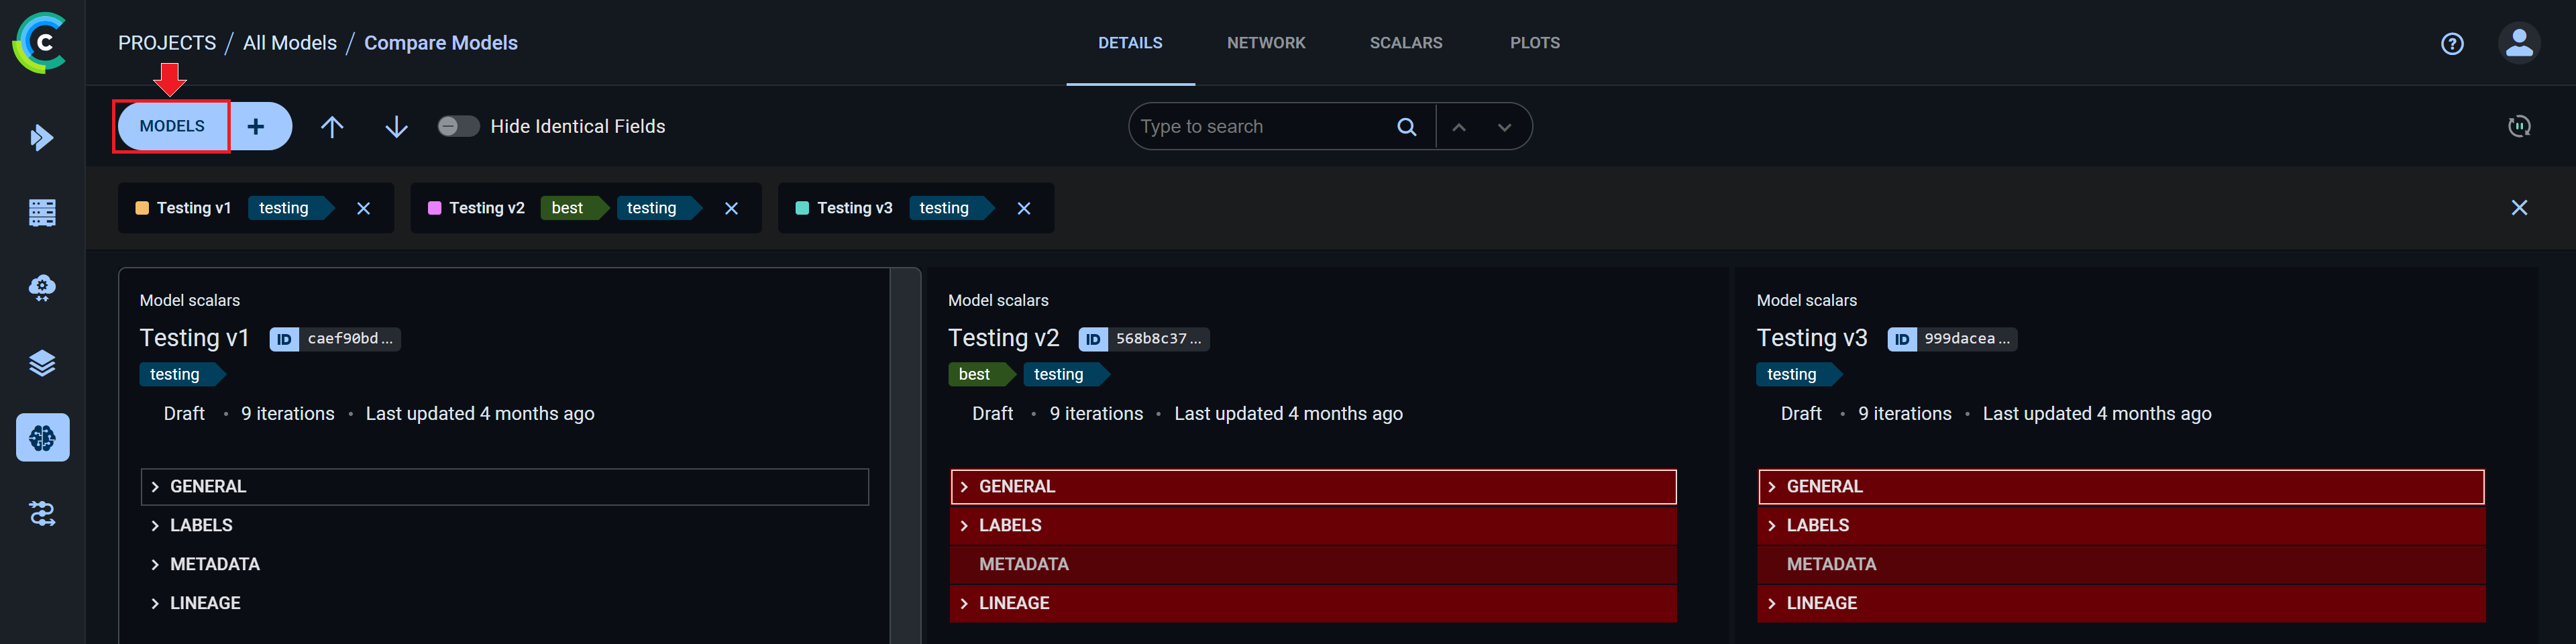The image size is (2576, 644).
Task: Click the MODELS button
Action: (172, 126)
